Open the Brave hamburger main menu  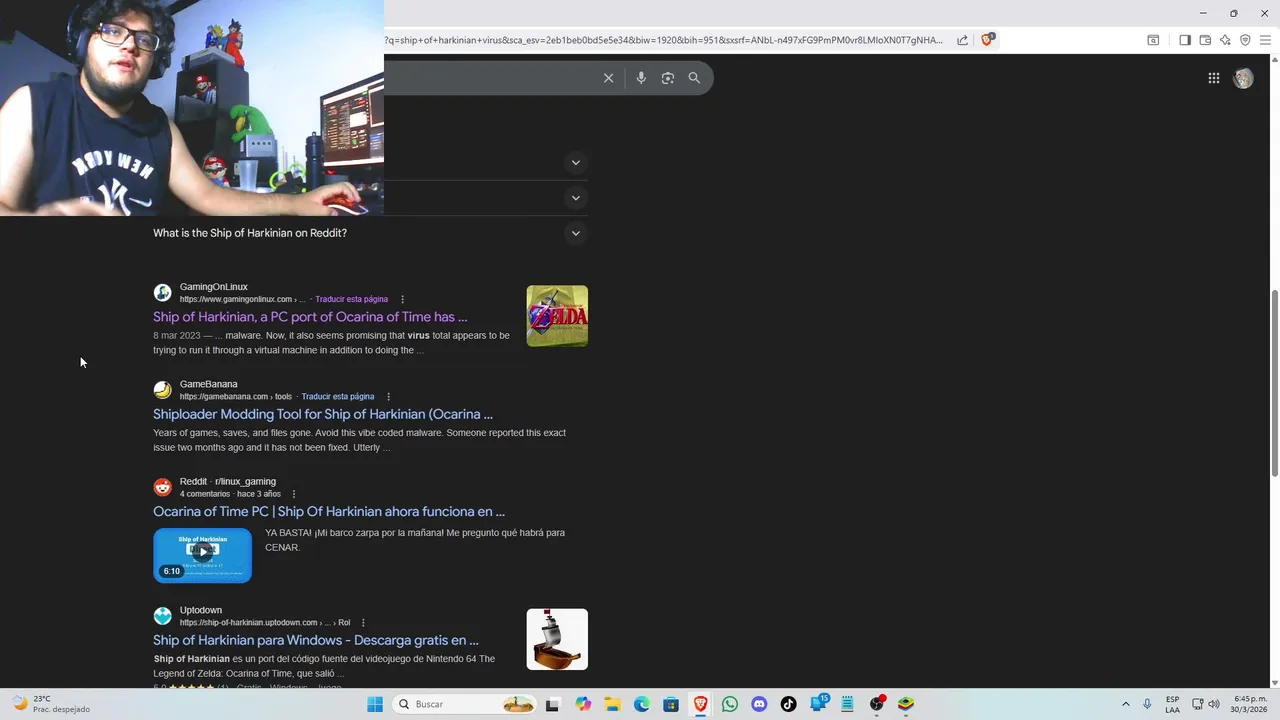tap(1265, 40)
